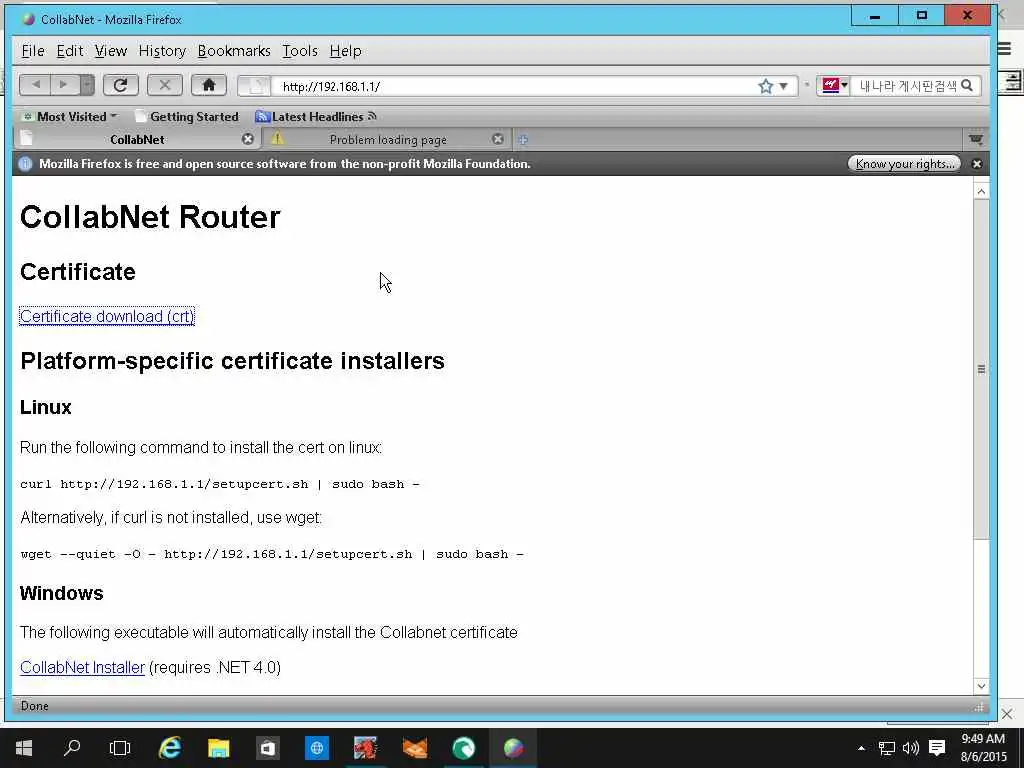Click the Know your rights button
This screenshot has height=768, width=1024.
904,164
